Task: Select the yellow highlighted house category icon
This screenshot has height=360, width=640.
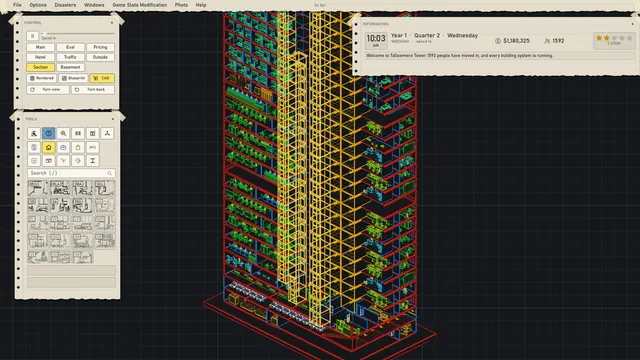Action: (49, 147)
